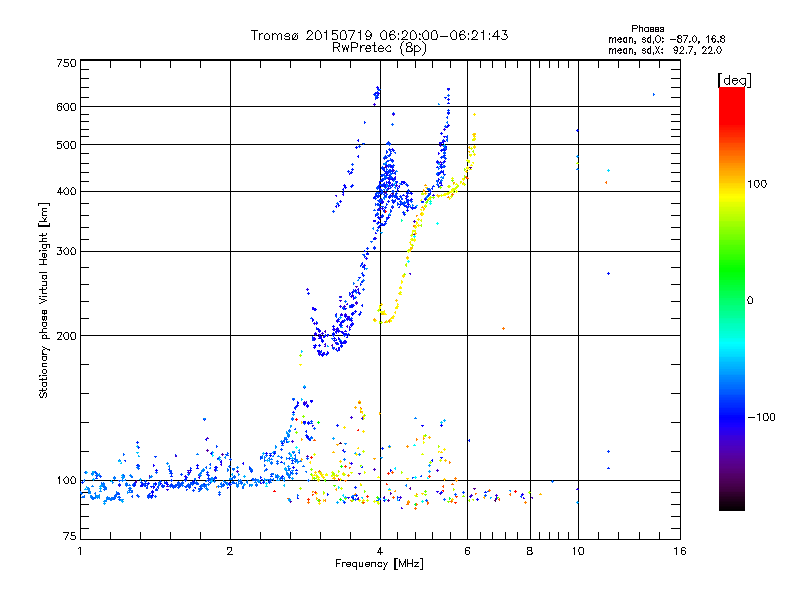Click the yellow X-mode trace cusp near 6 MHz

[473, 143]
